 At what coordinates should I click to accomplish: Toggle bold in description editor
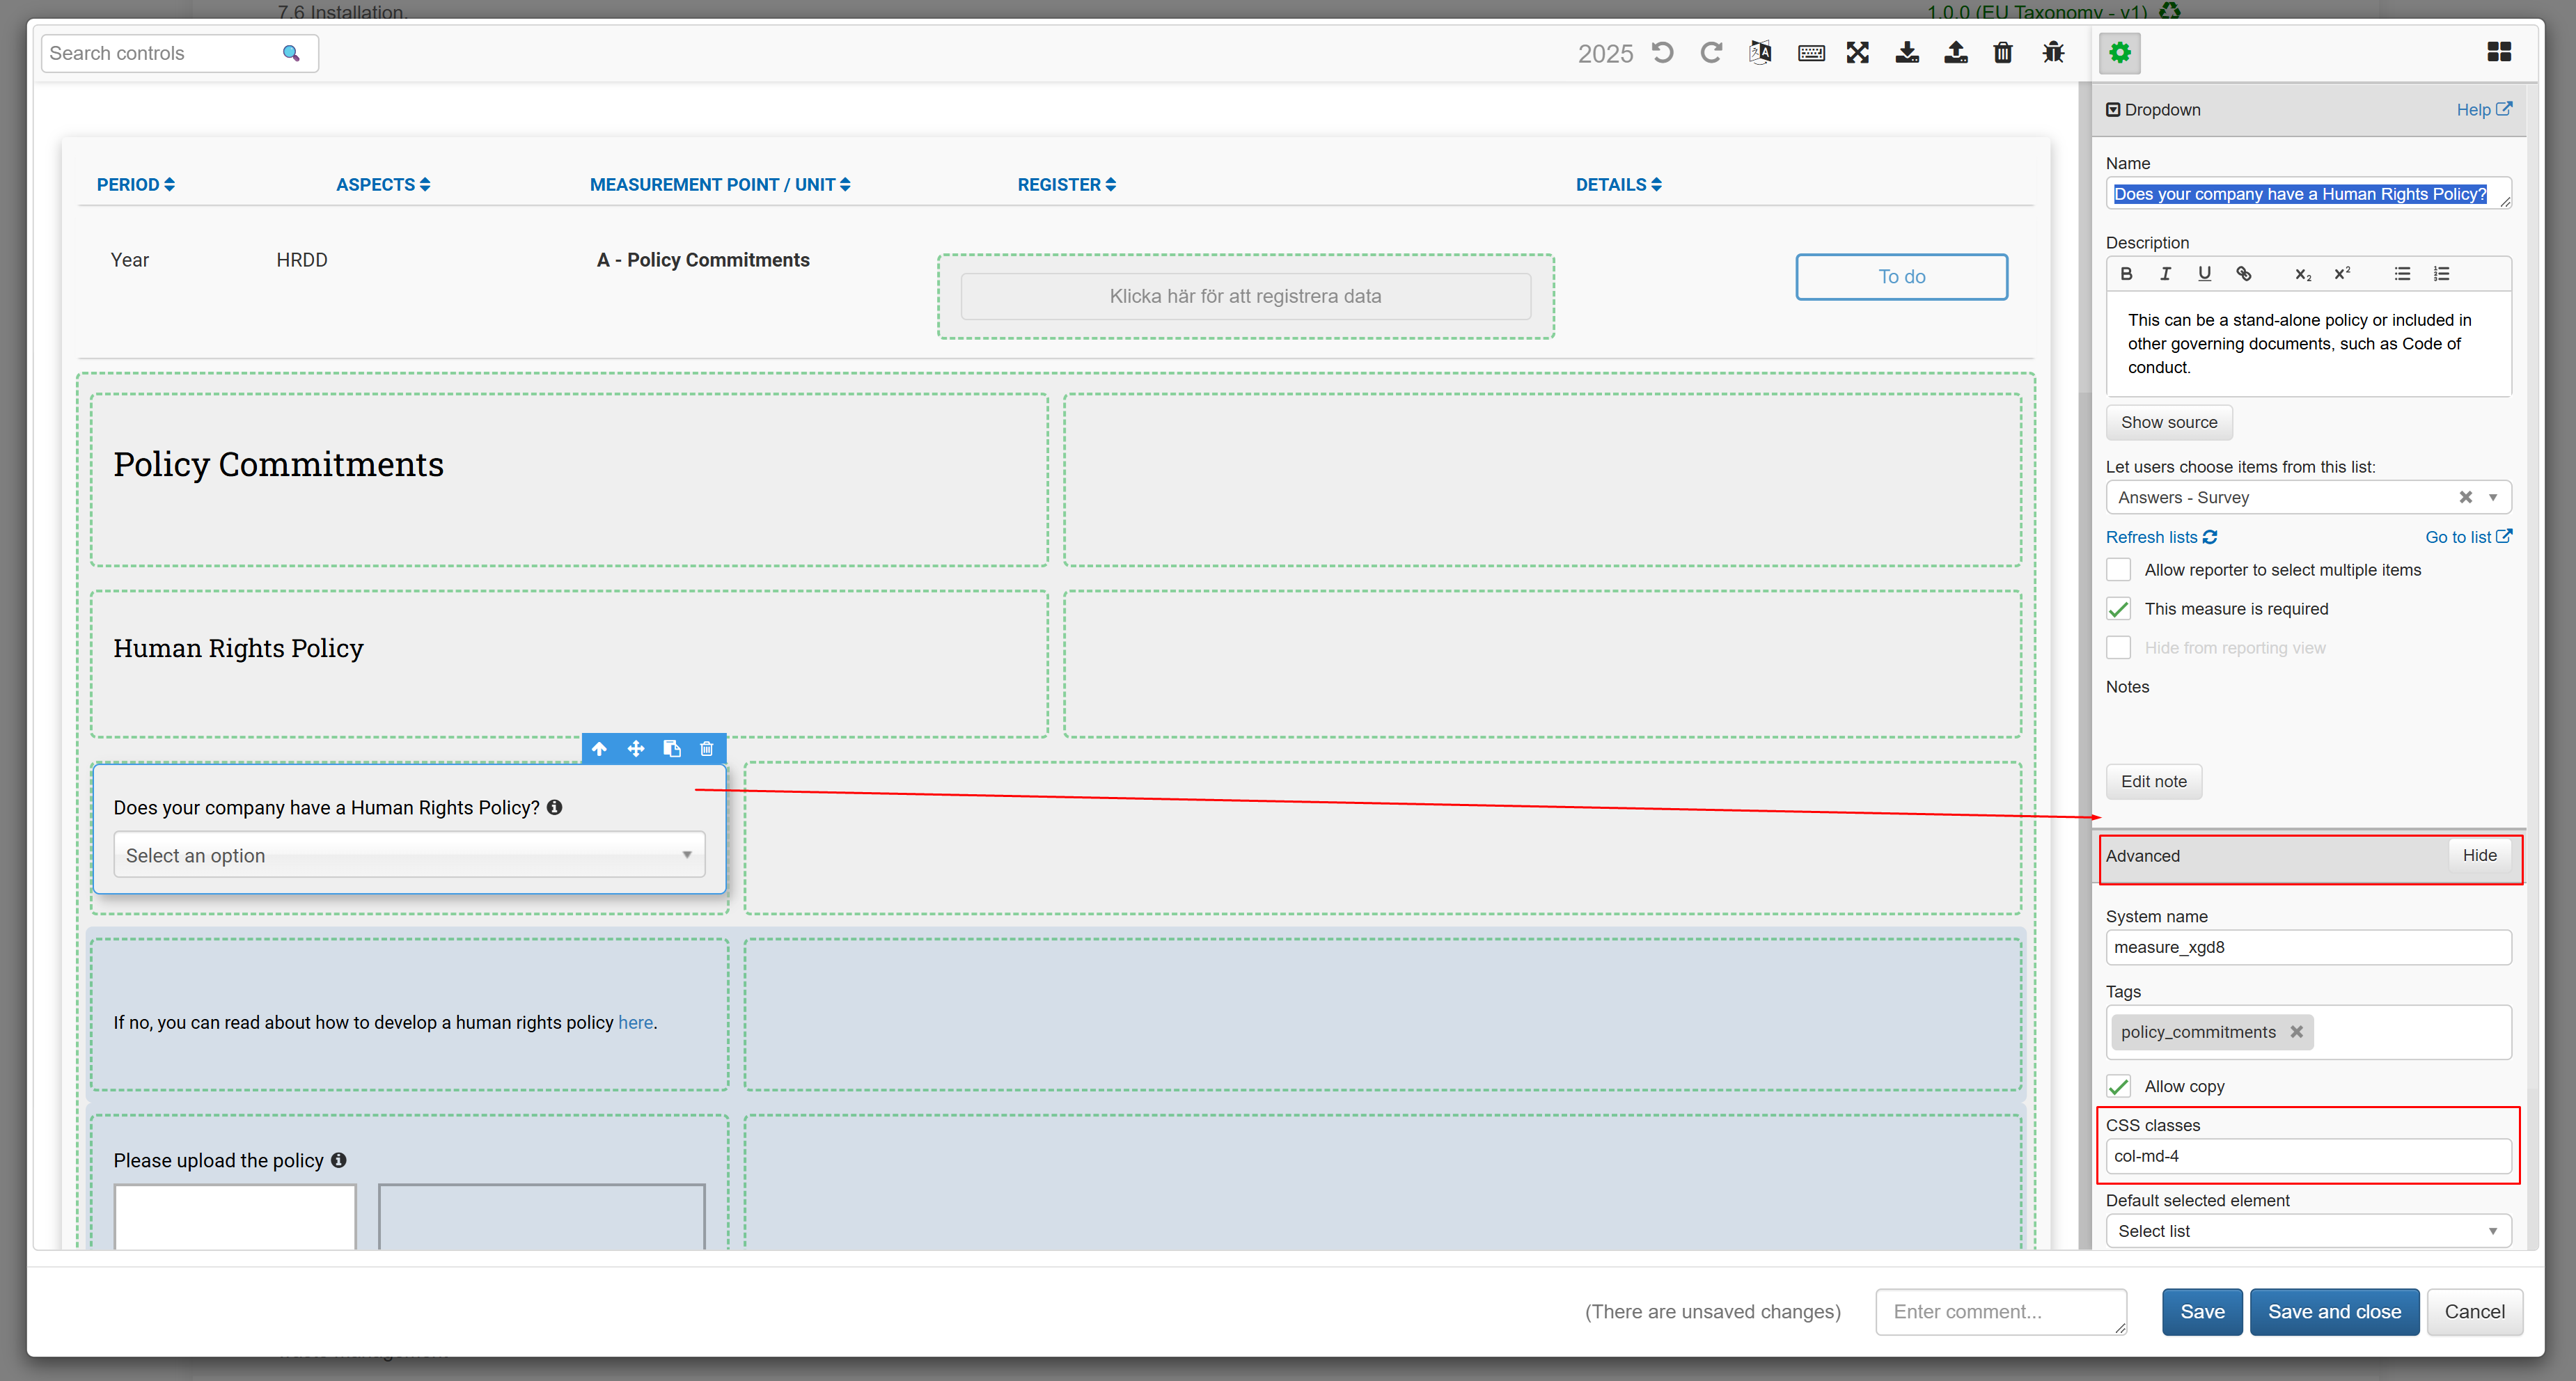(2126, 274)
